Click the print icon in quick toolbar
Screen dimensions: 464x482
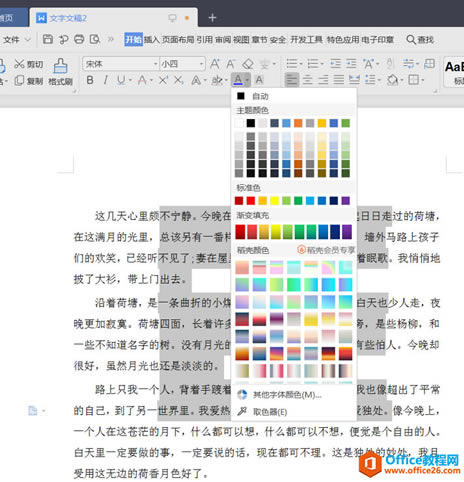pyautogui.click(x=79, y=39)
